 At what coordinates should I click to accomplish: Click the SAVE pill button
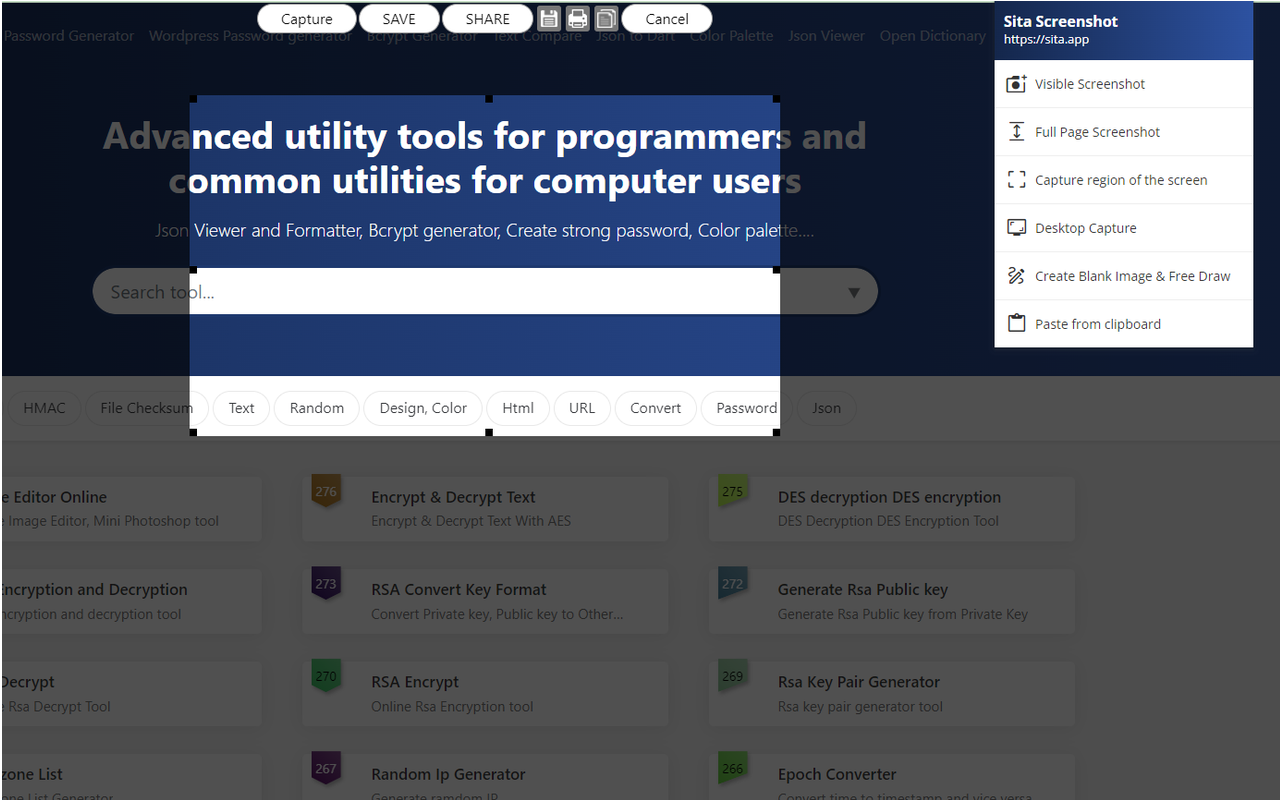pos(399,19)
